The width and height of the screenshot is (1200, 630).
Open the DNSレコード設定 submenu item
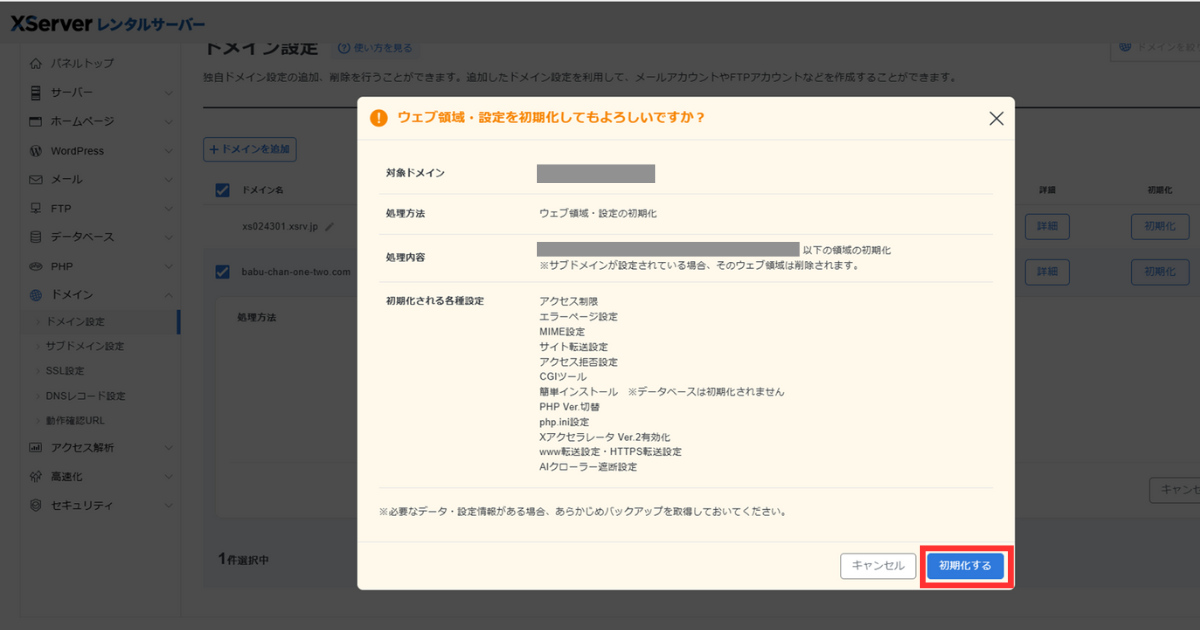tap(85, 396)
